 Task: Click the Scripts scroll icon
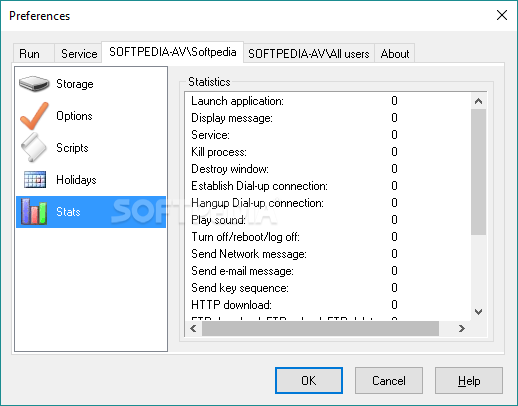coord(34,147)
